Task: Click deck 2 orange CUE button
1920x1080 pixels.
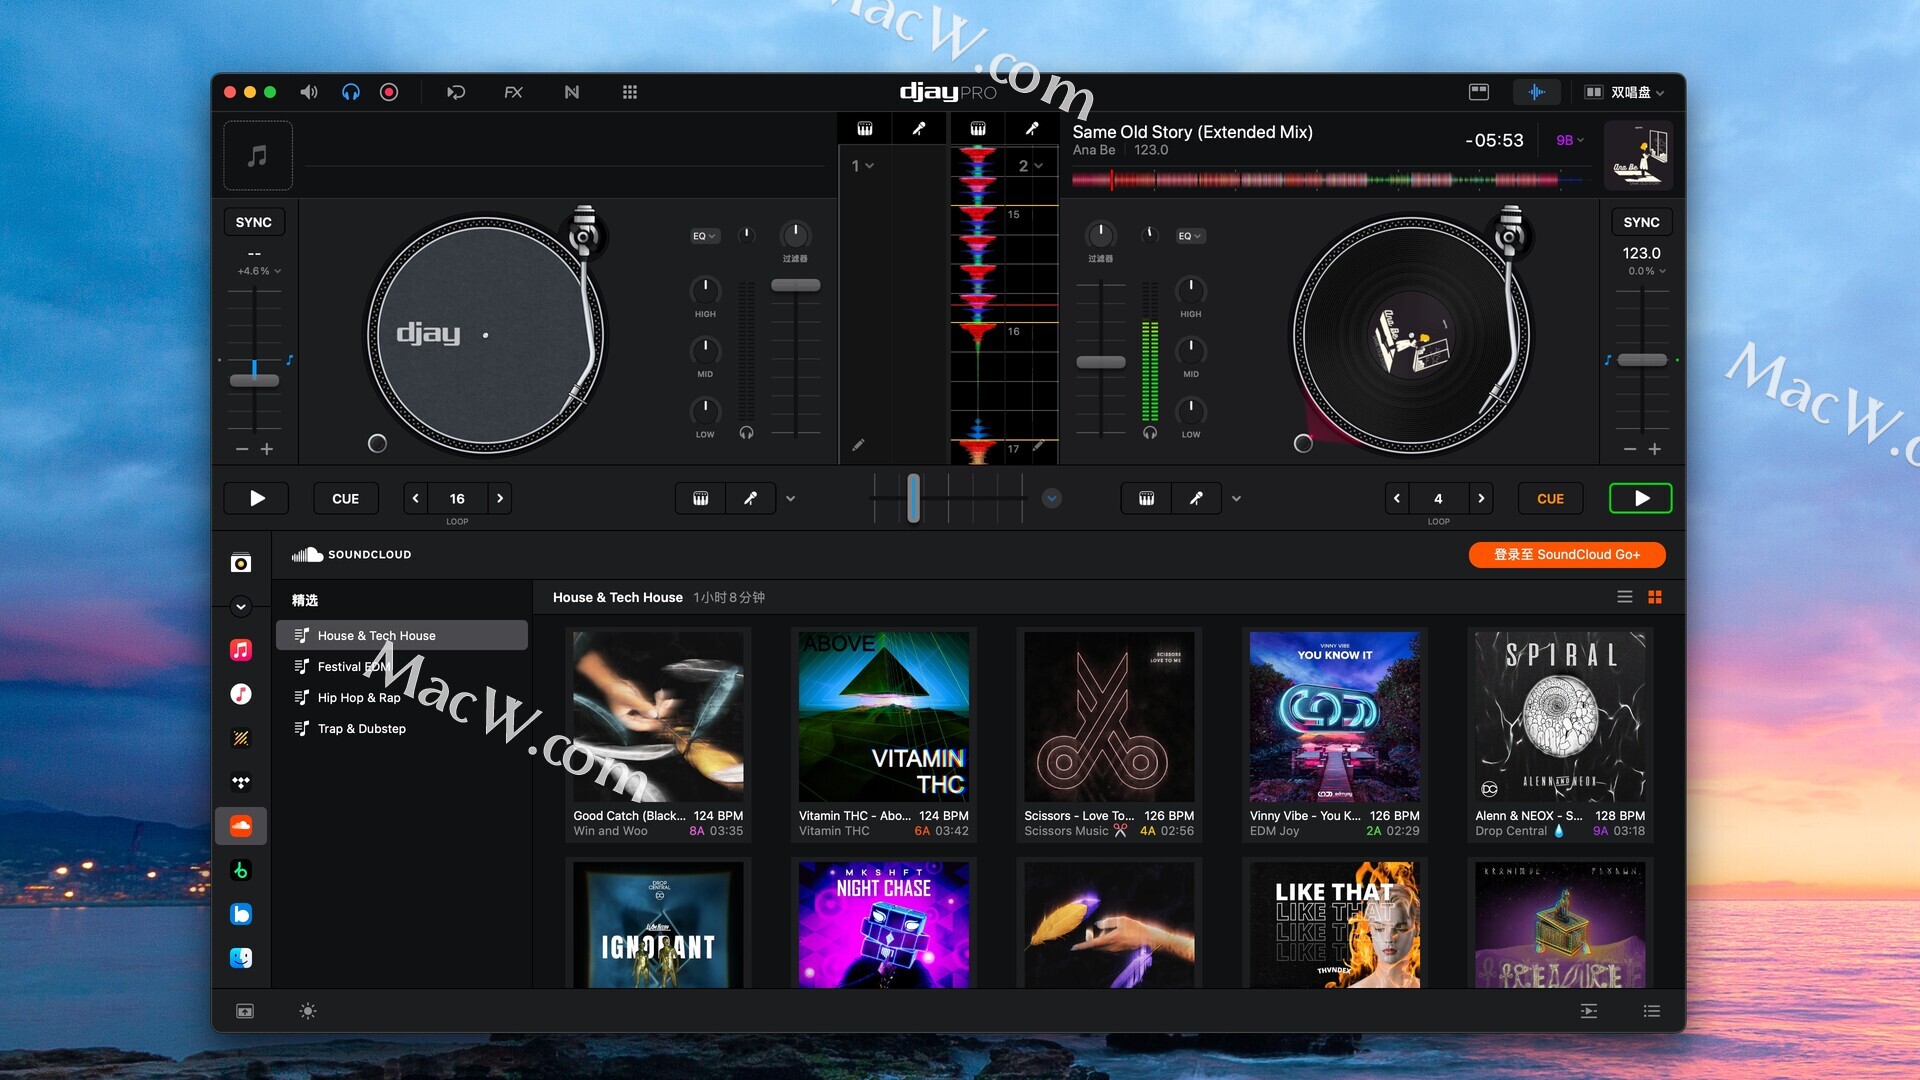Action: click(1550, 498)
